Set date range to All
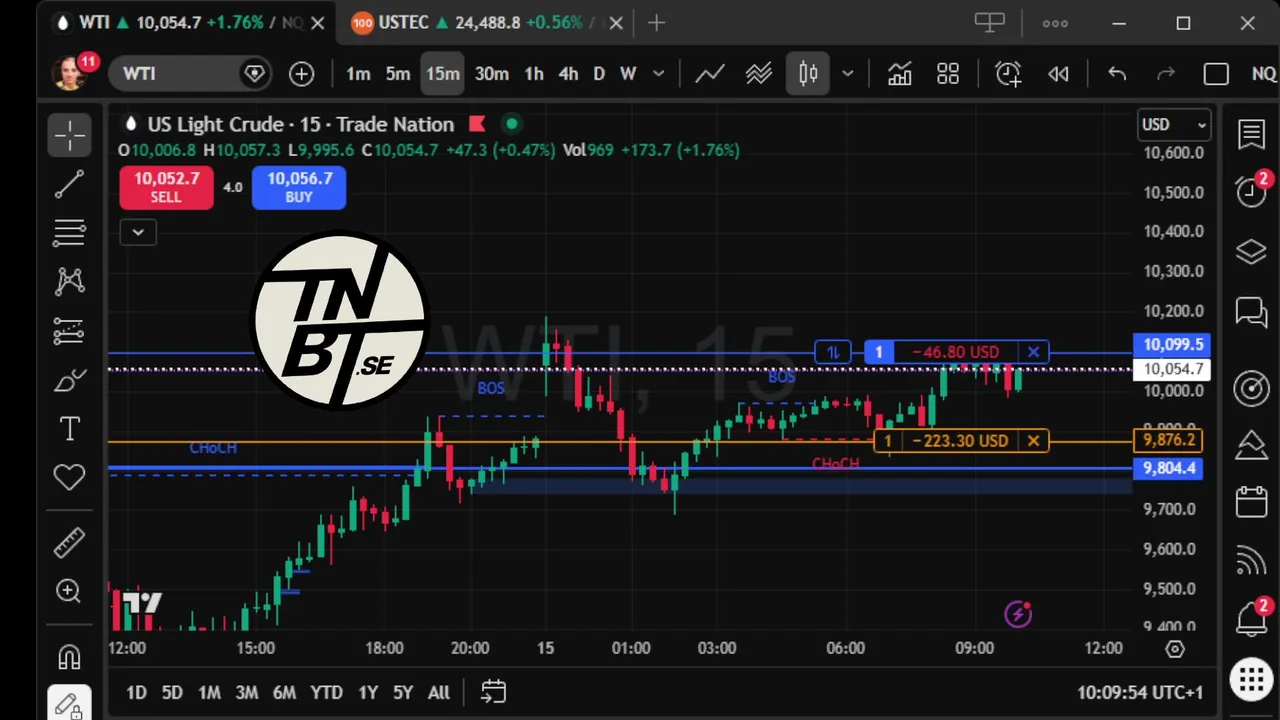 point(438,692)
